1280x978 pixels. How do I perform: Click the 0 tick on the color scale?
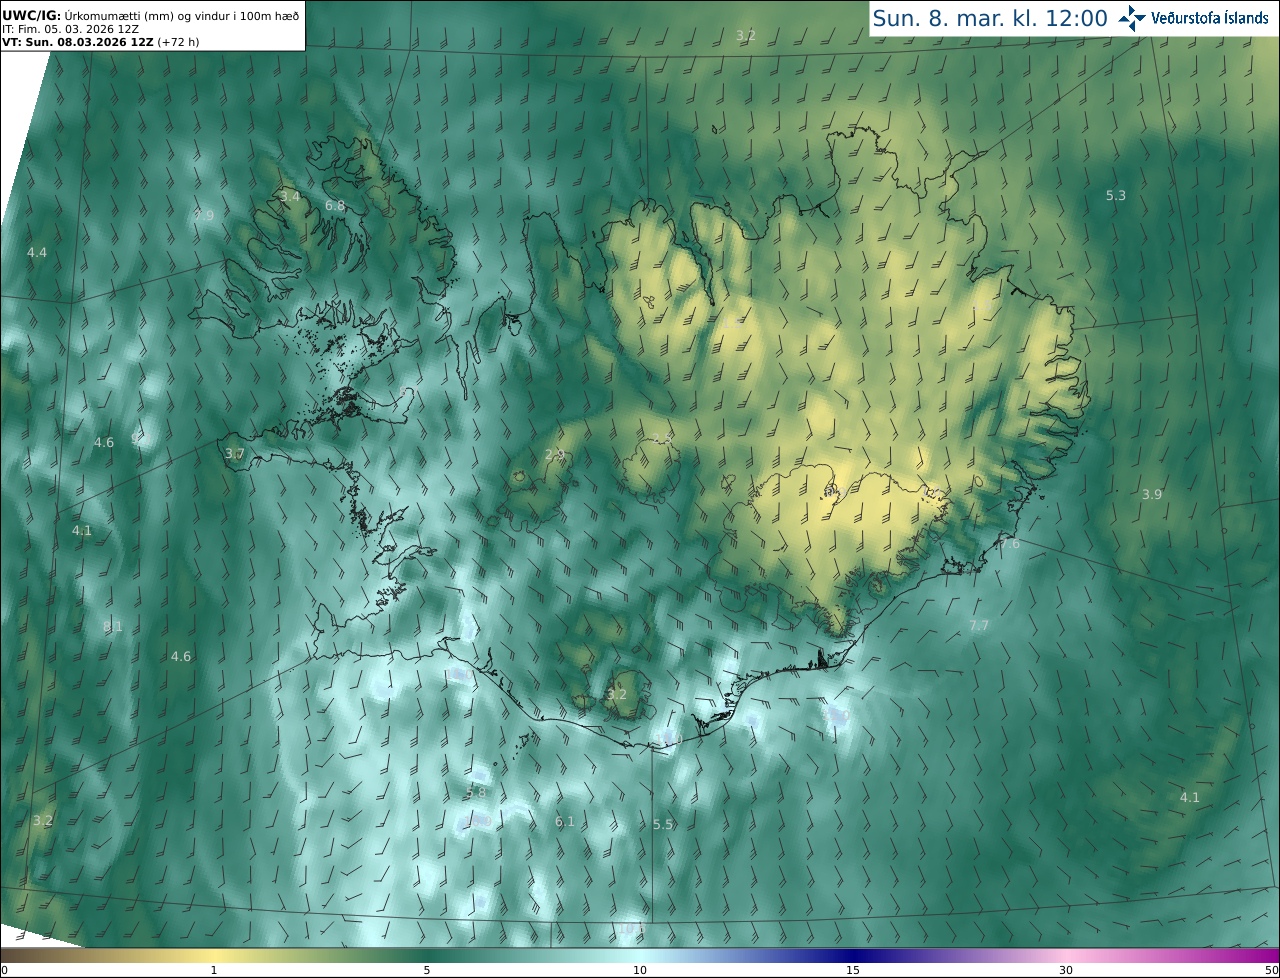tap(4, 970)
